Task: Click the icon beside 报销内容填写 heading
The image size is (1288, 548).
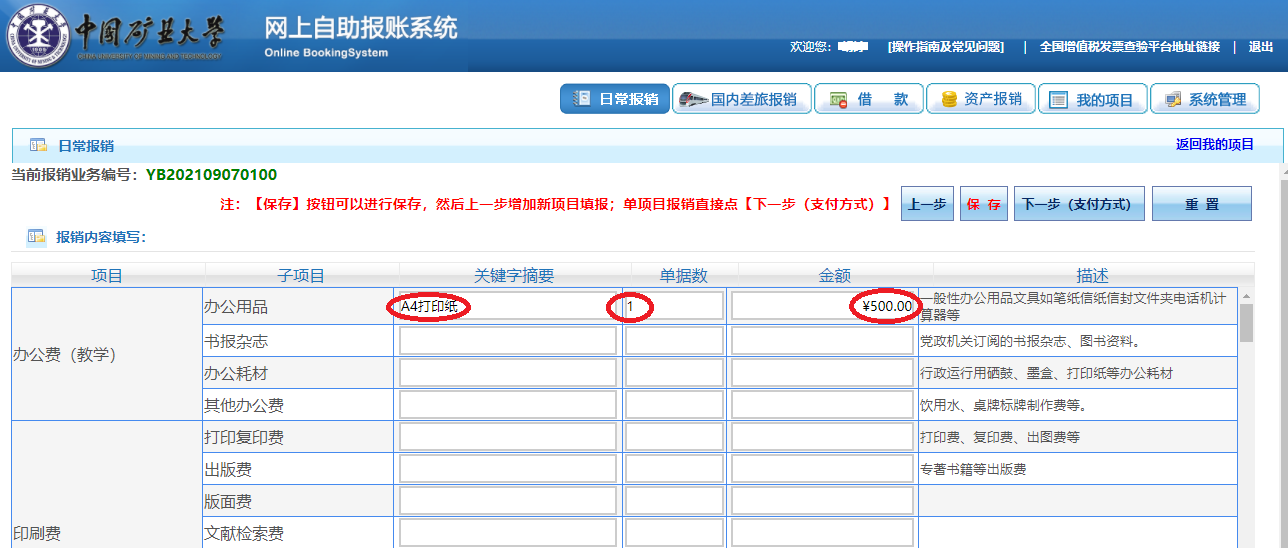Action: (x=37, y=237)
